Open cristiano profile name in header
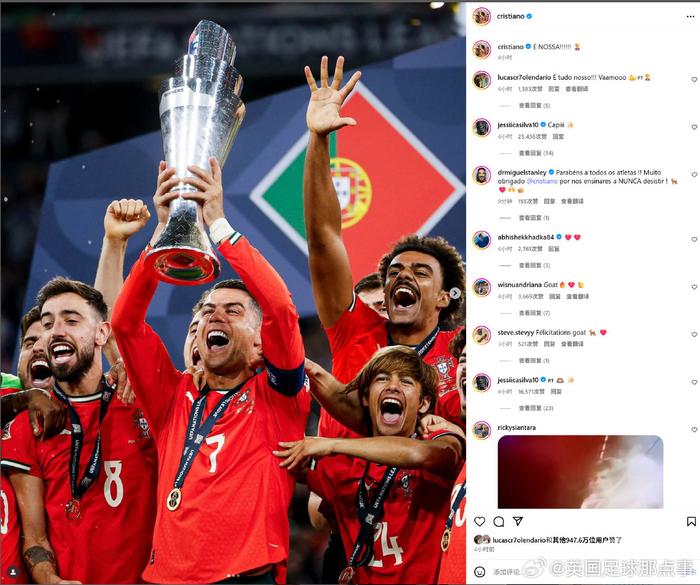 click(x=511, y=16)
